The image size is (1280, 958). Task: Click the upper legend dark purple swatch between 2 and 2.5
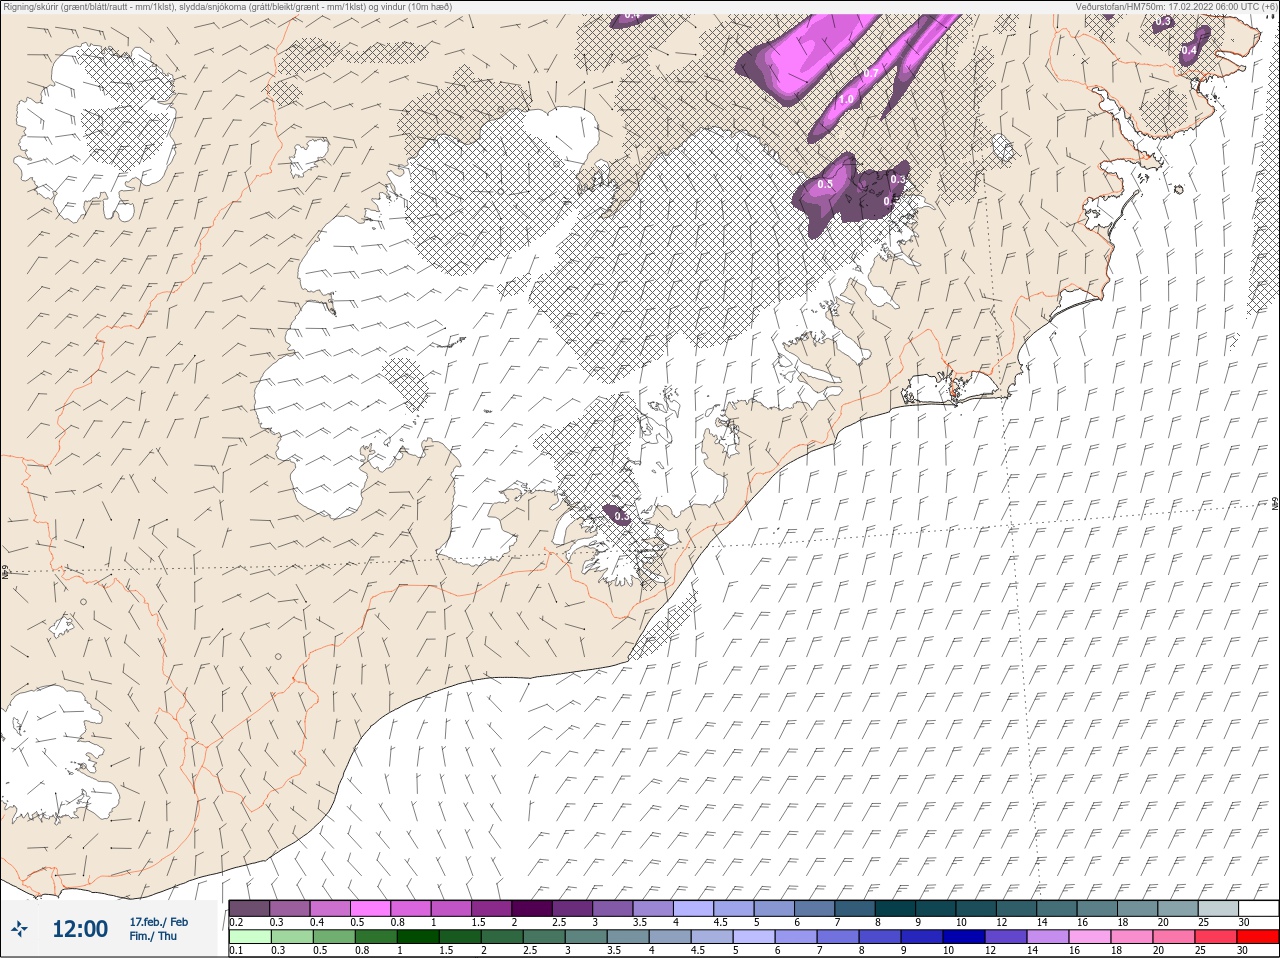tap(533, 908)
